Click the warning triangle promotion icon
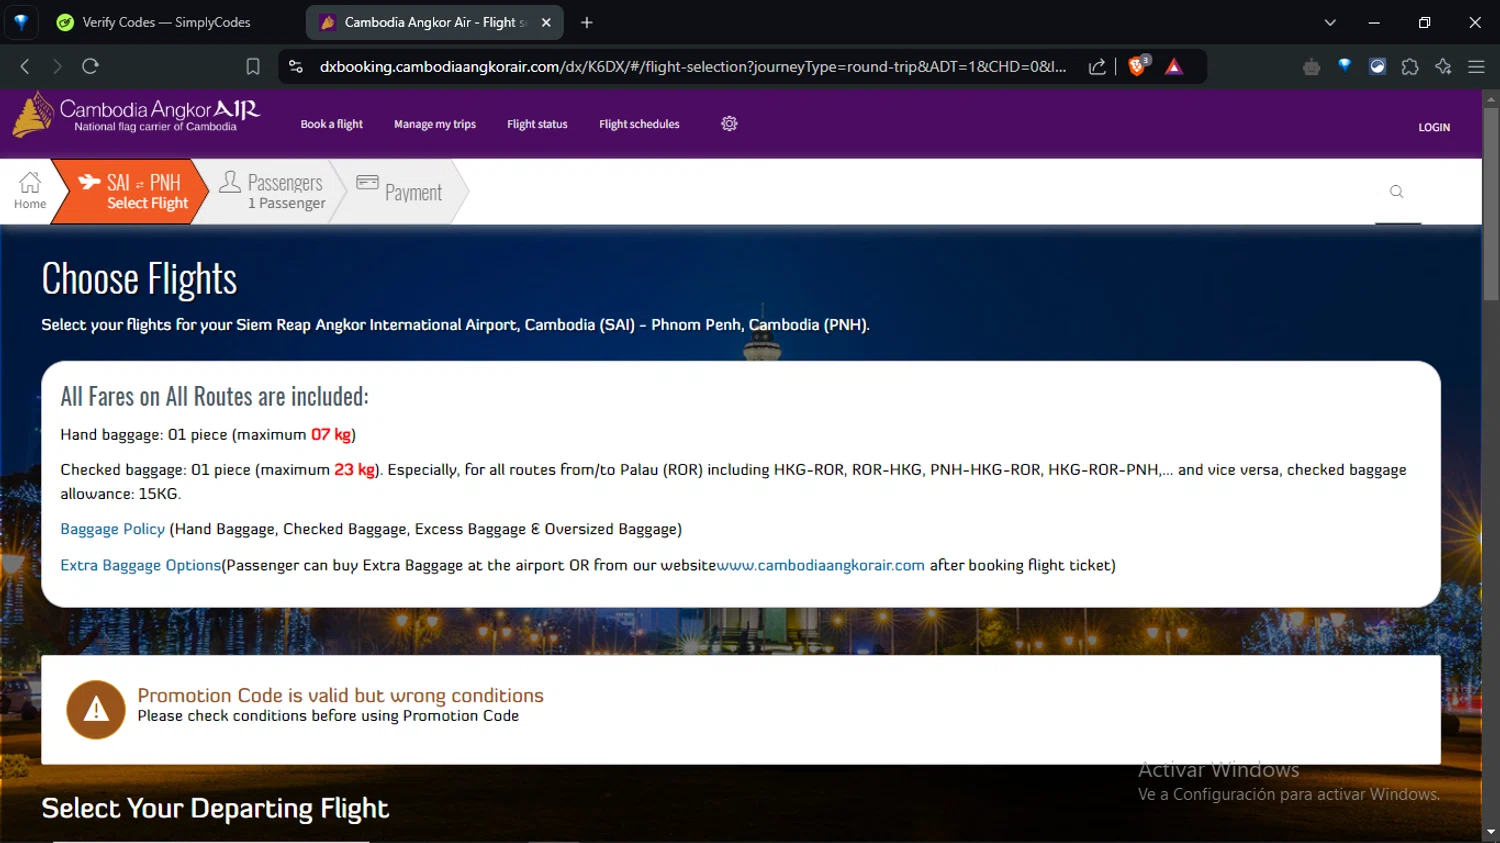 coord(96,710)
